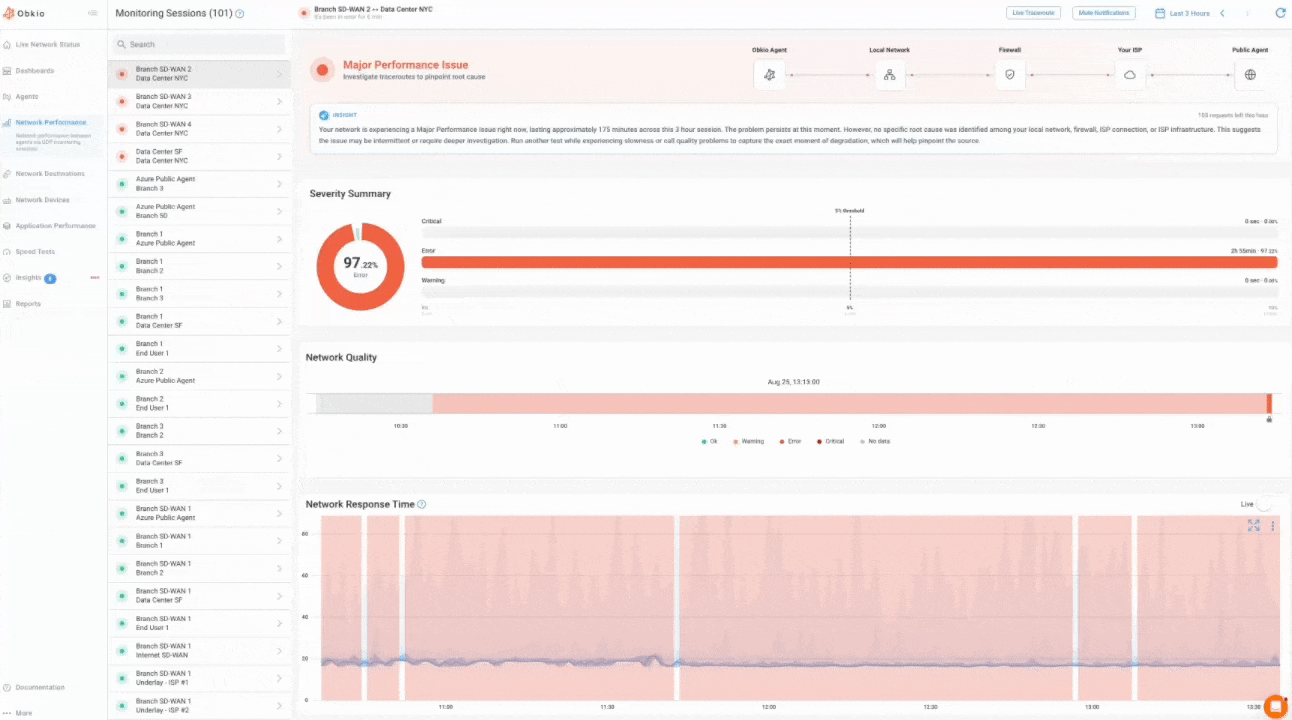Click the Error severity progress bar

(849, 262)
